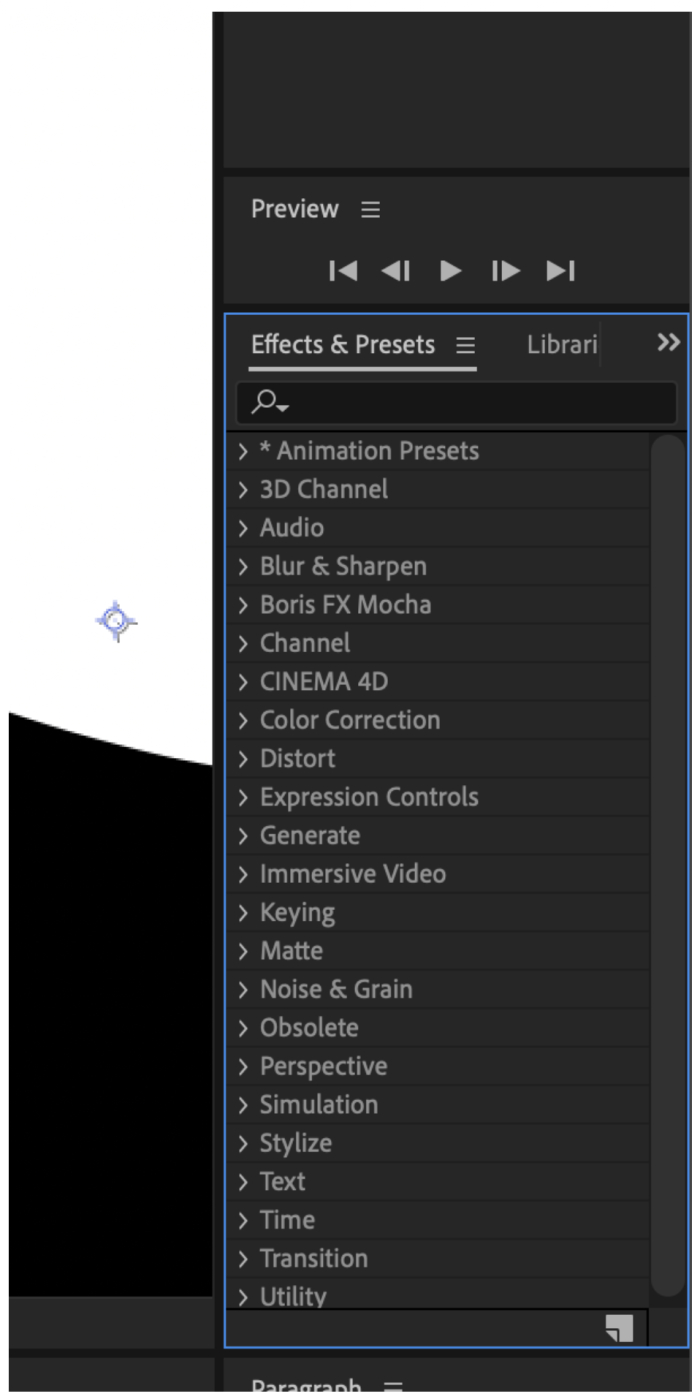Image resolution: width=700 pixels, height=1399 pixels.
Task: Expand the Color Correction category
Action: (x=243, y=721)
